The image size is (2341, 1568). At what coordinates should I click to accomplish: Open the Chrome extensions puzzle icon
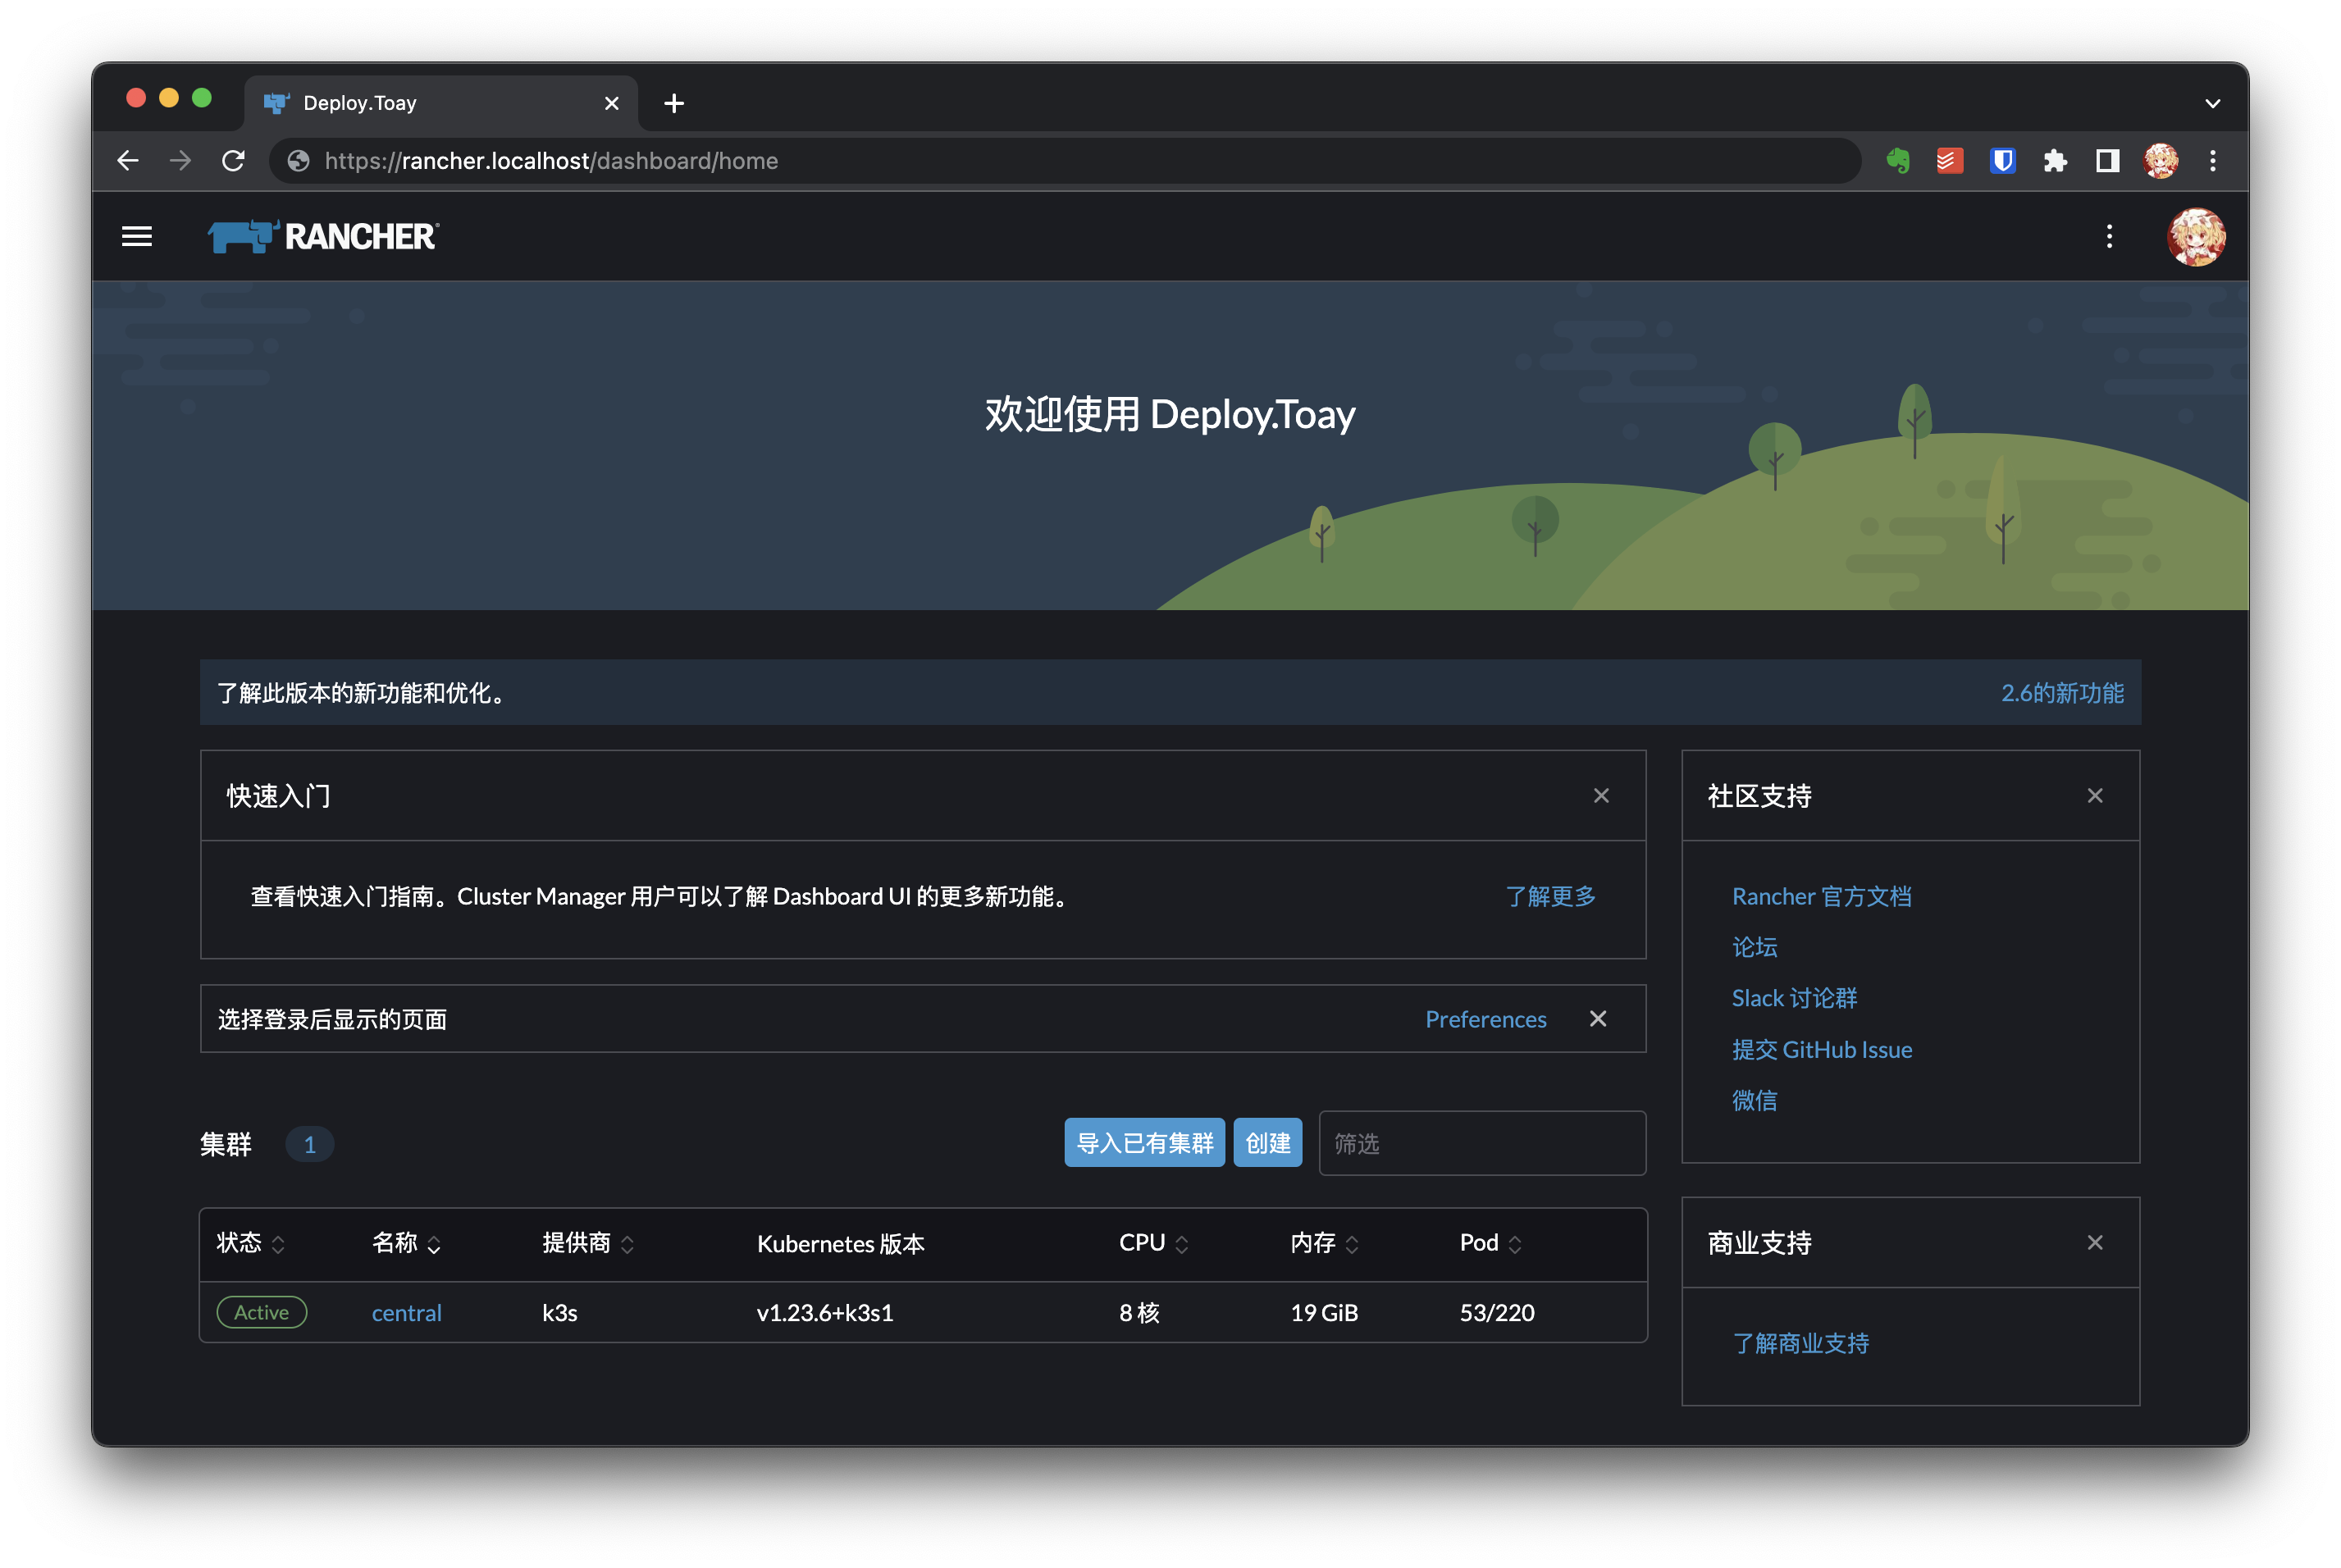2055,161
